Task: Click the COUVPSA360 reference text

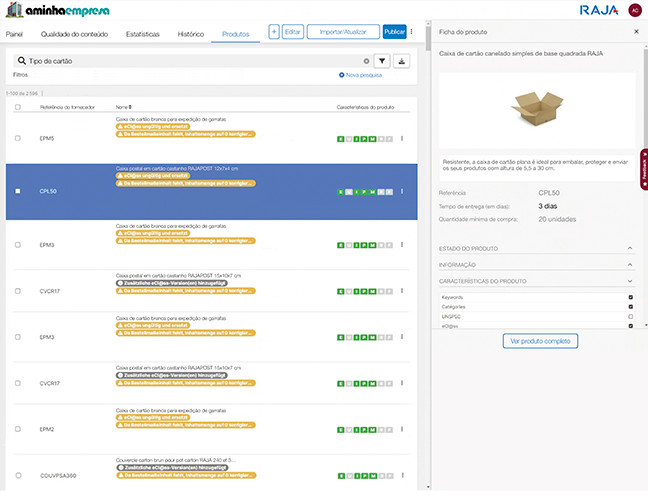Action: [58, 476]
